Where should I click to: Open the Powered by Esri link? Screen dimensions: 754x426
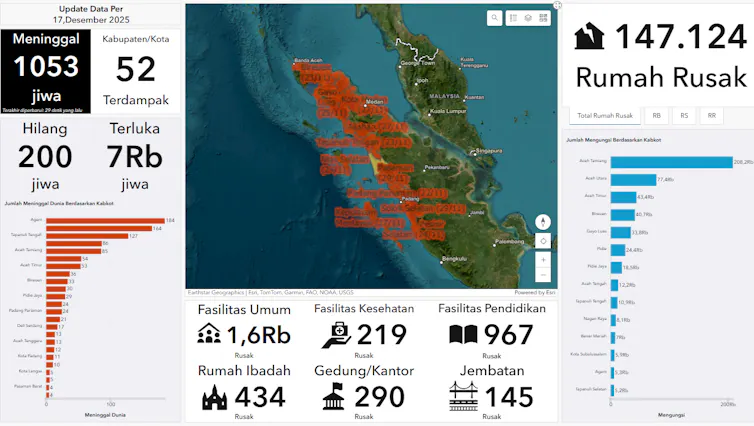(x=535, y=292)
